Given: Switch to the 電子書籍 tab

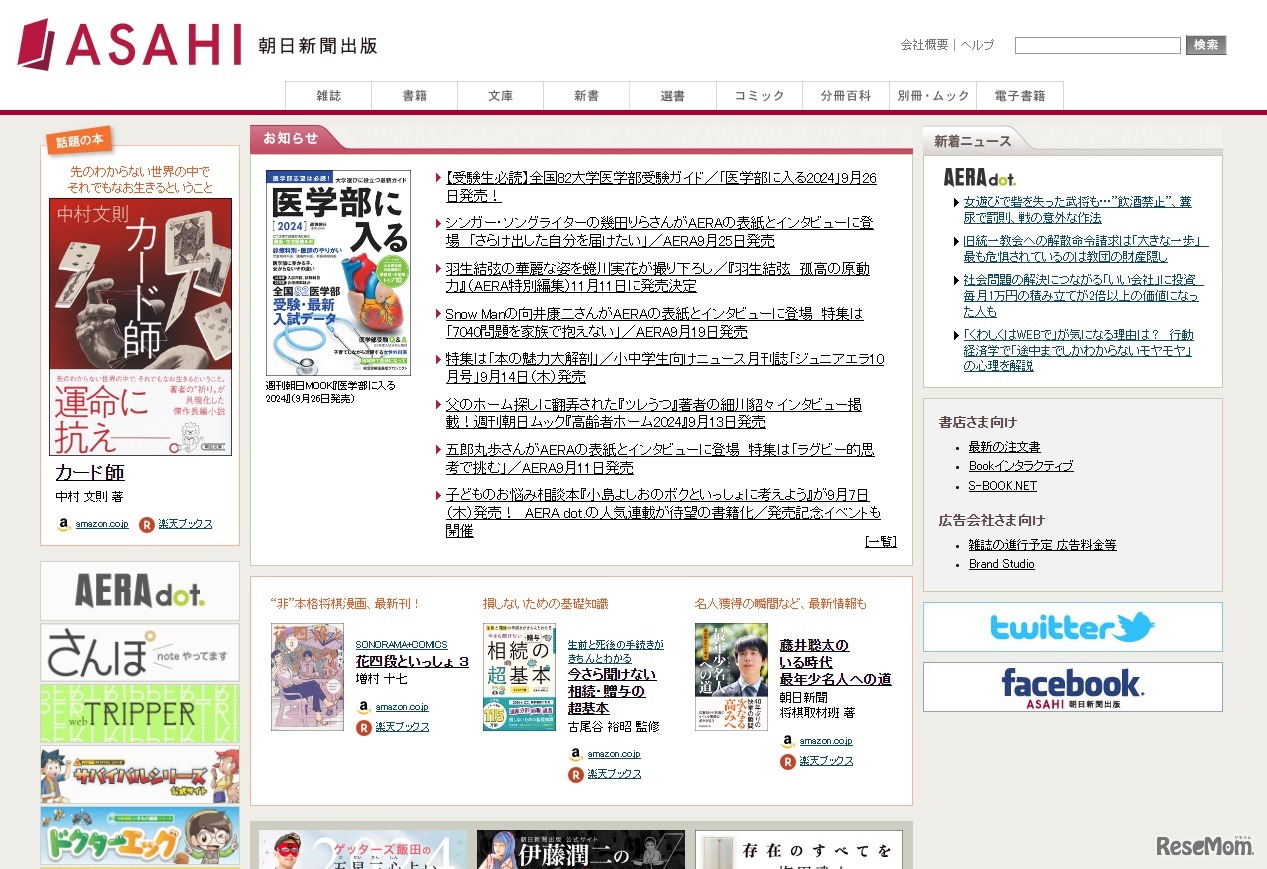Looking at the screenshot, I should tap(1019, 95).
